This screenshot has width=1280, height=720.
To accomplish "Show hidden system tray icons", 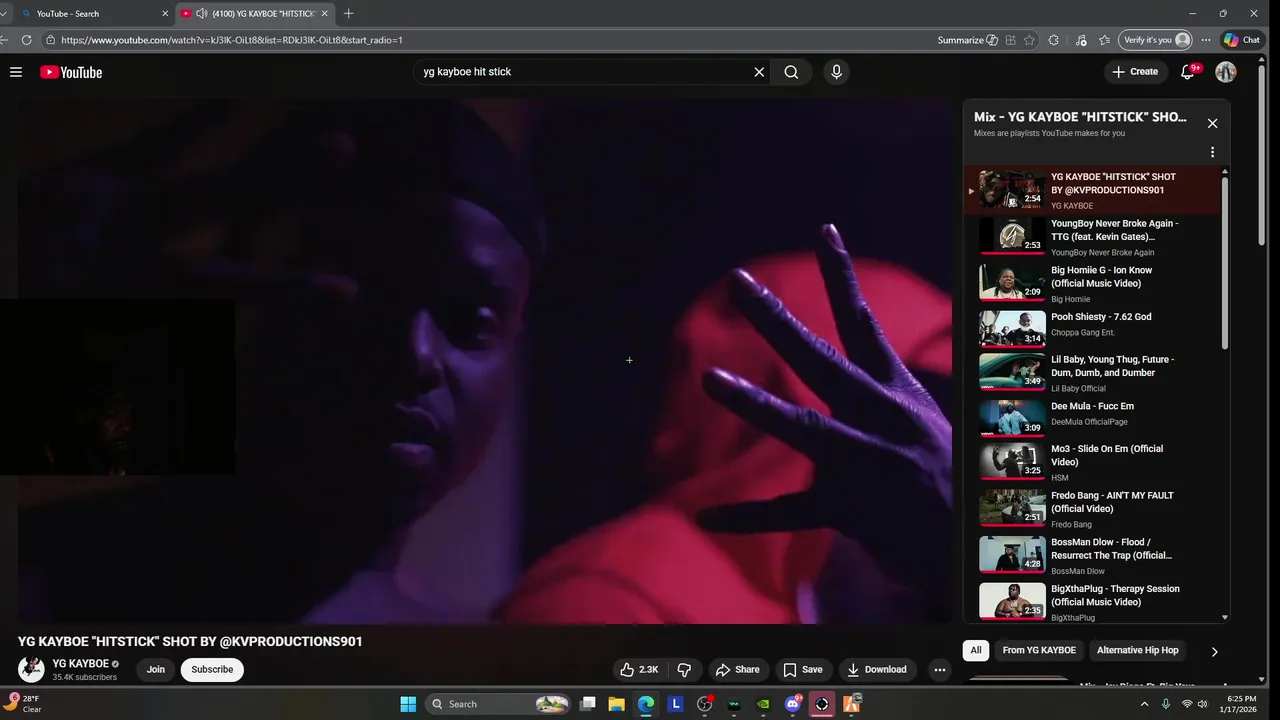I will [x=1145, y=704].
